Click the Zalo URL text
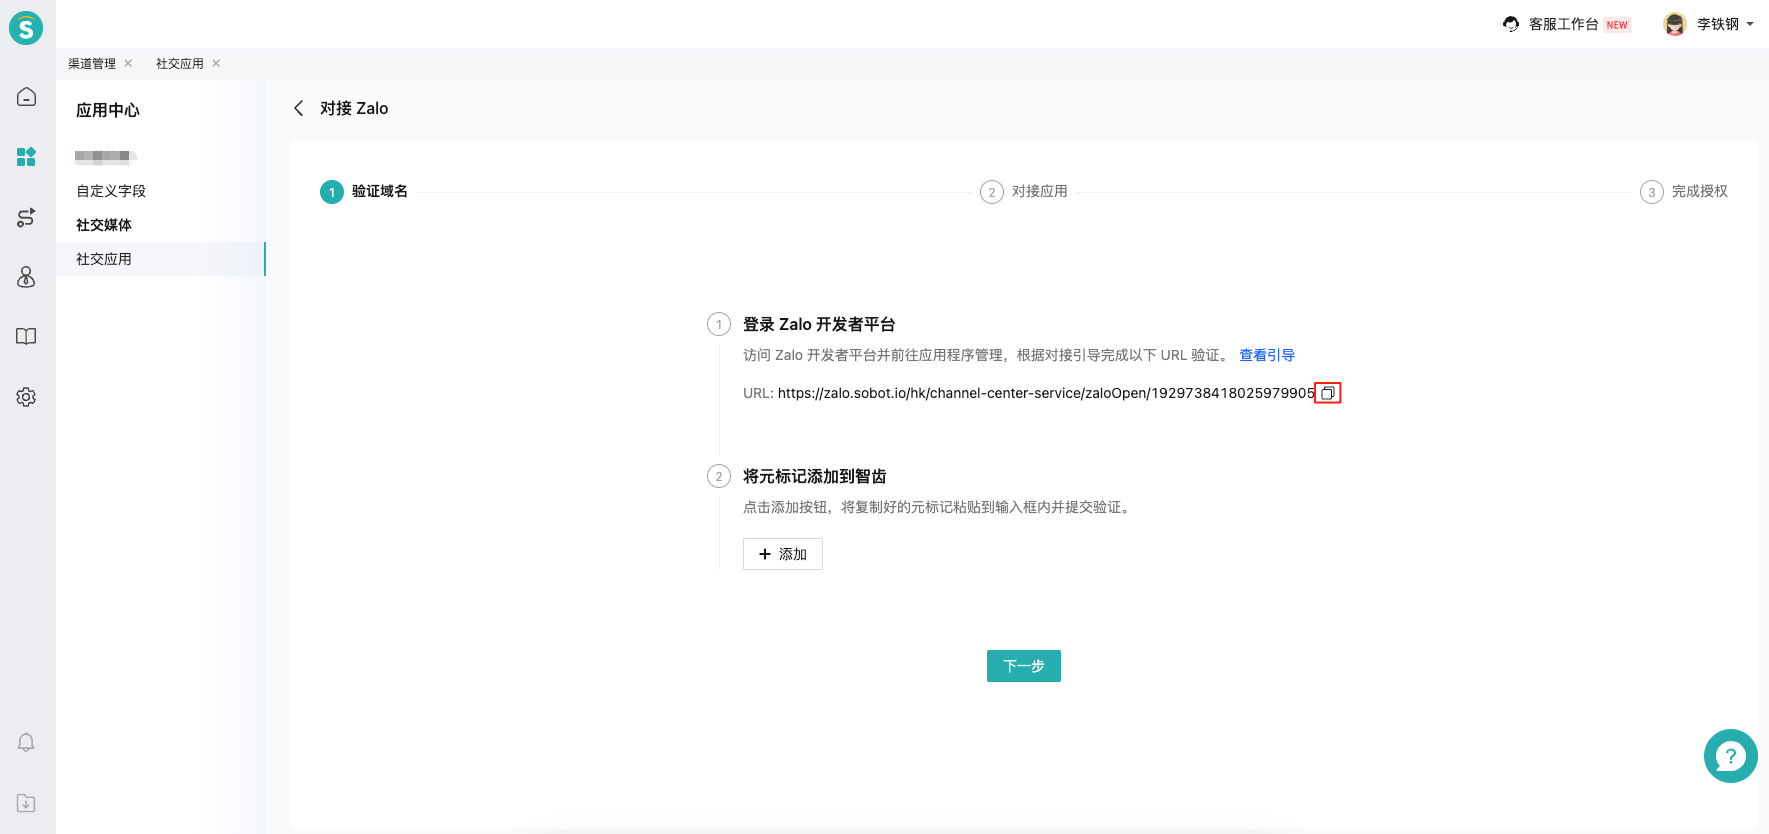Viewport: 1769px width, 834px height. [1046, 393]
